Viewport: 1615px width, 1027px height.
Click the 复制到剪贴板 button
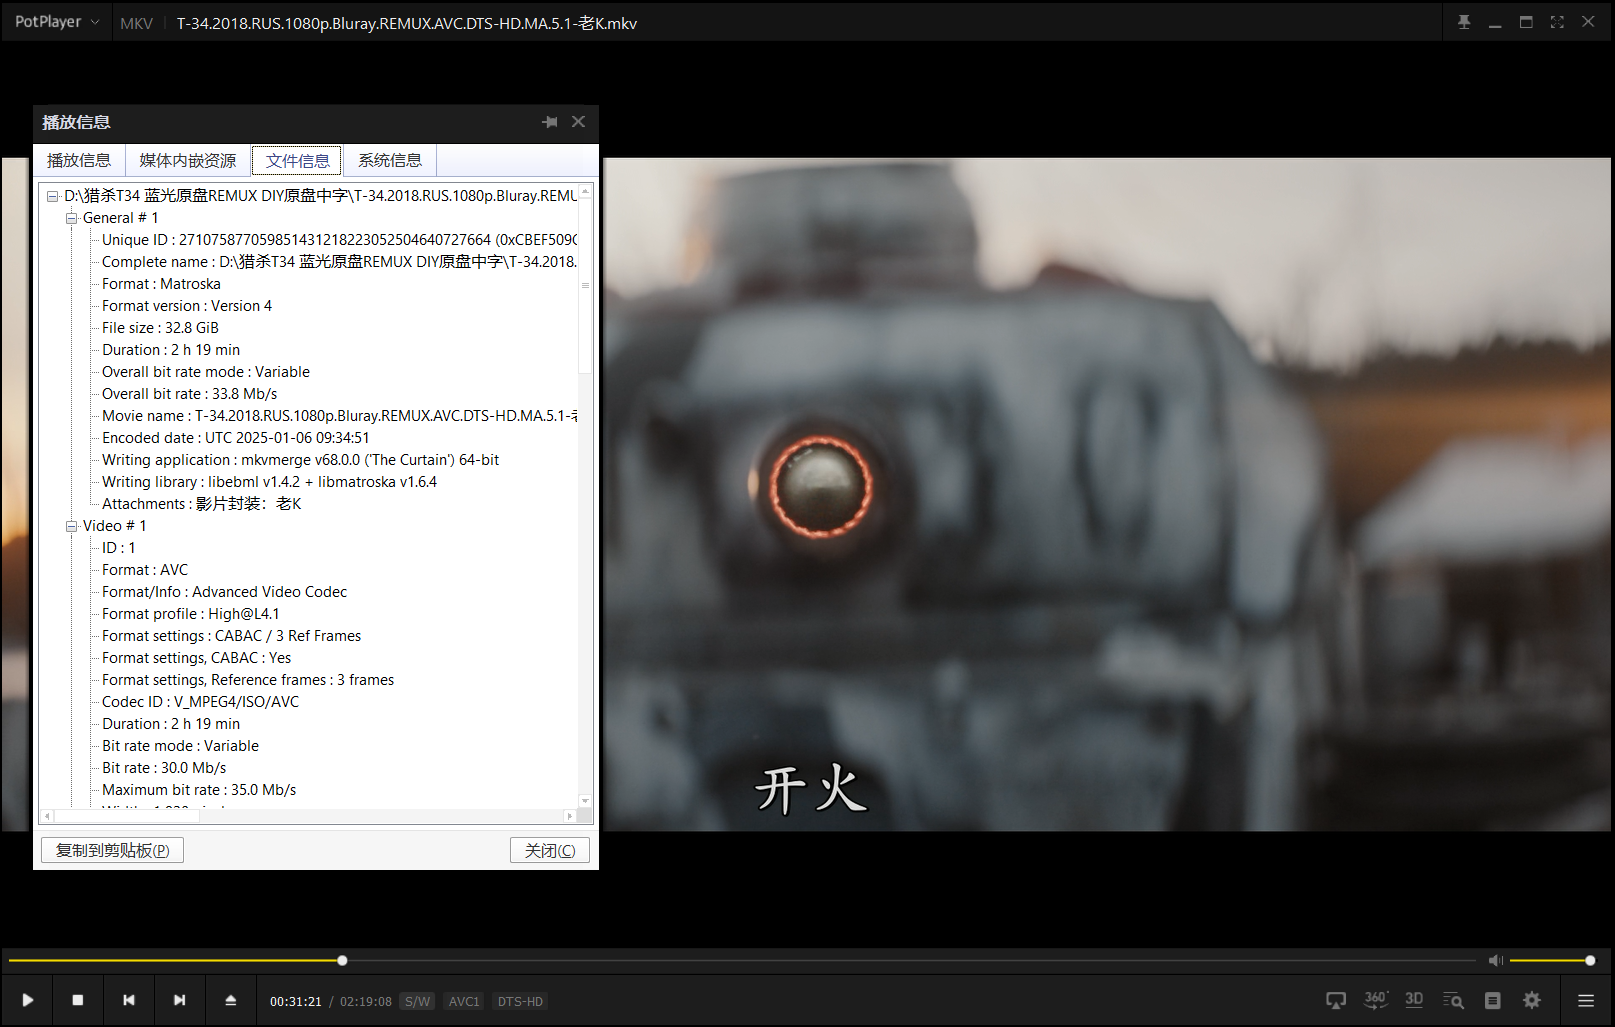[112, 850]
